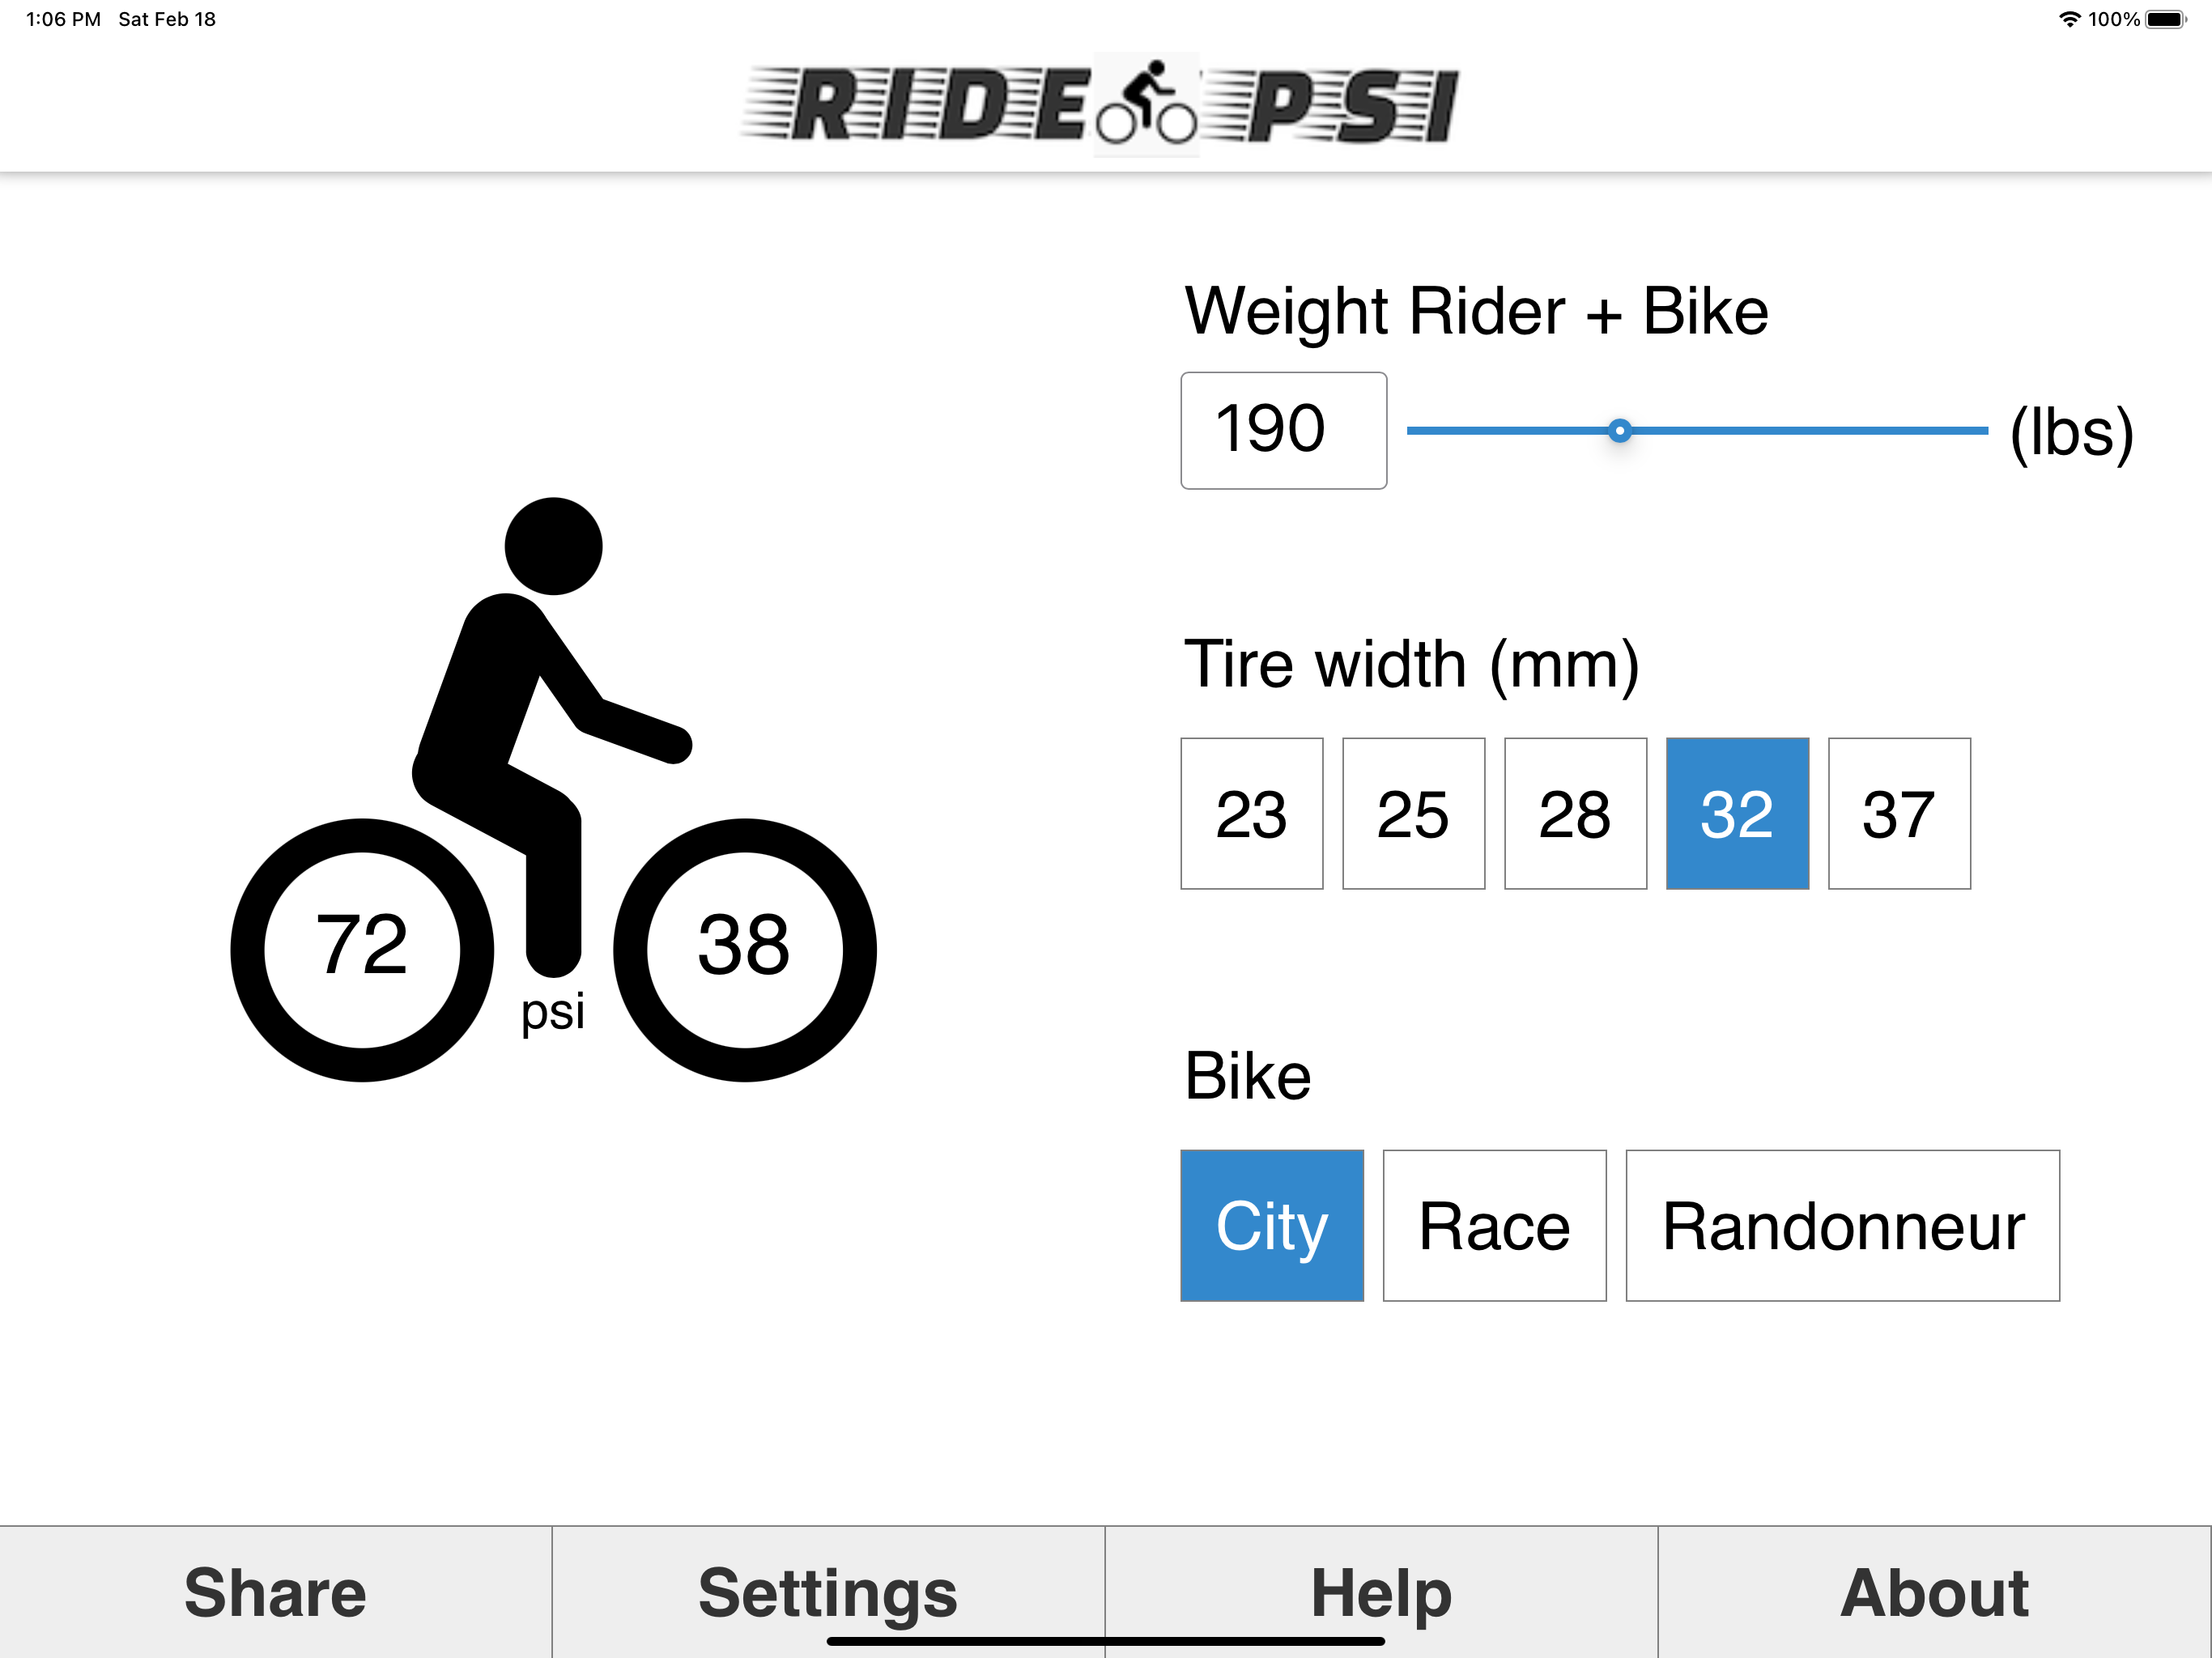Image resolution: width=2212 pixels, height=1658 pixels.
Task: Choose Randonneur bike type
Action: tap(1842, 1225)
